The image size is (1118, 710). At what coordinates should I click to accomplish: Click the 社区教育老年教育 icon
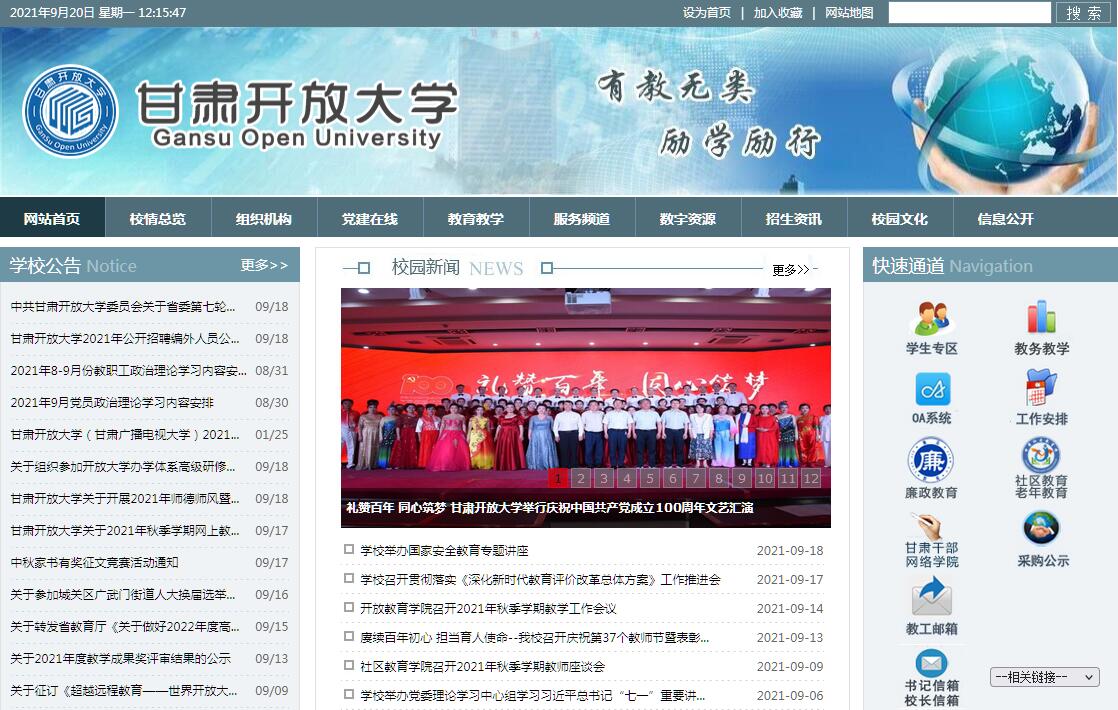tap(1041, 456)
